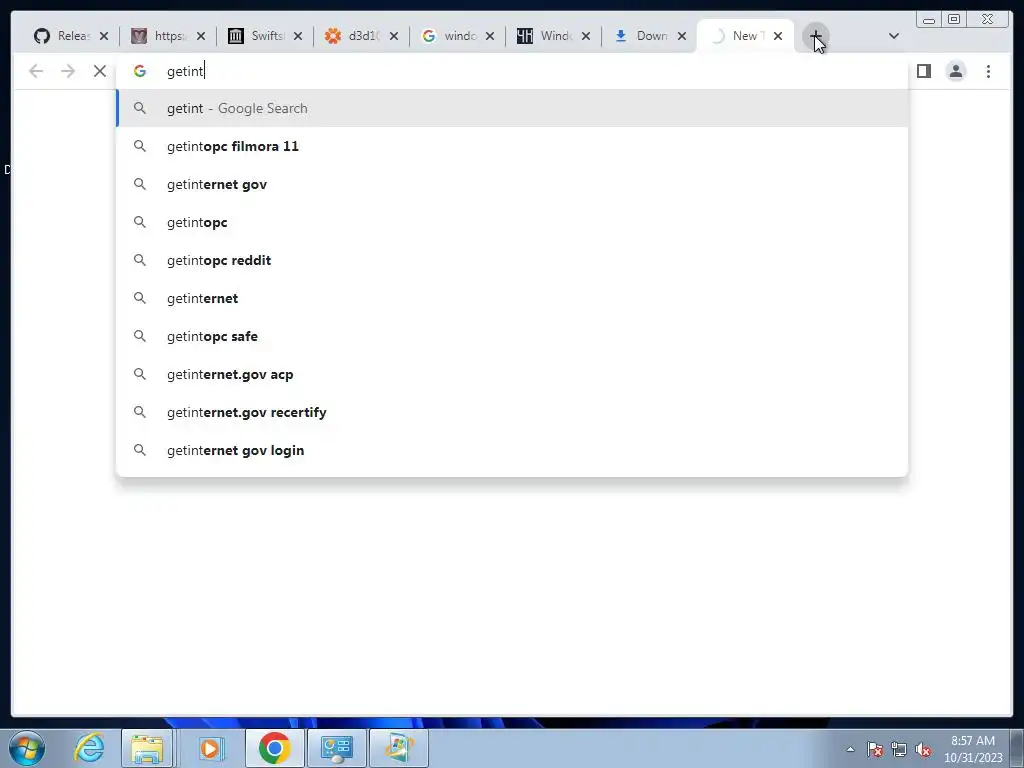Toggle the Chrome side panel

(923, 71)
